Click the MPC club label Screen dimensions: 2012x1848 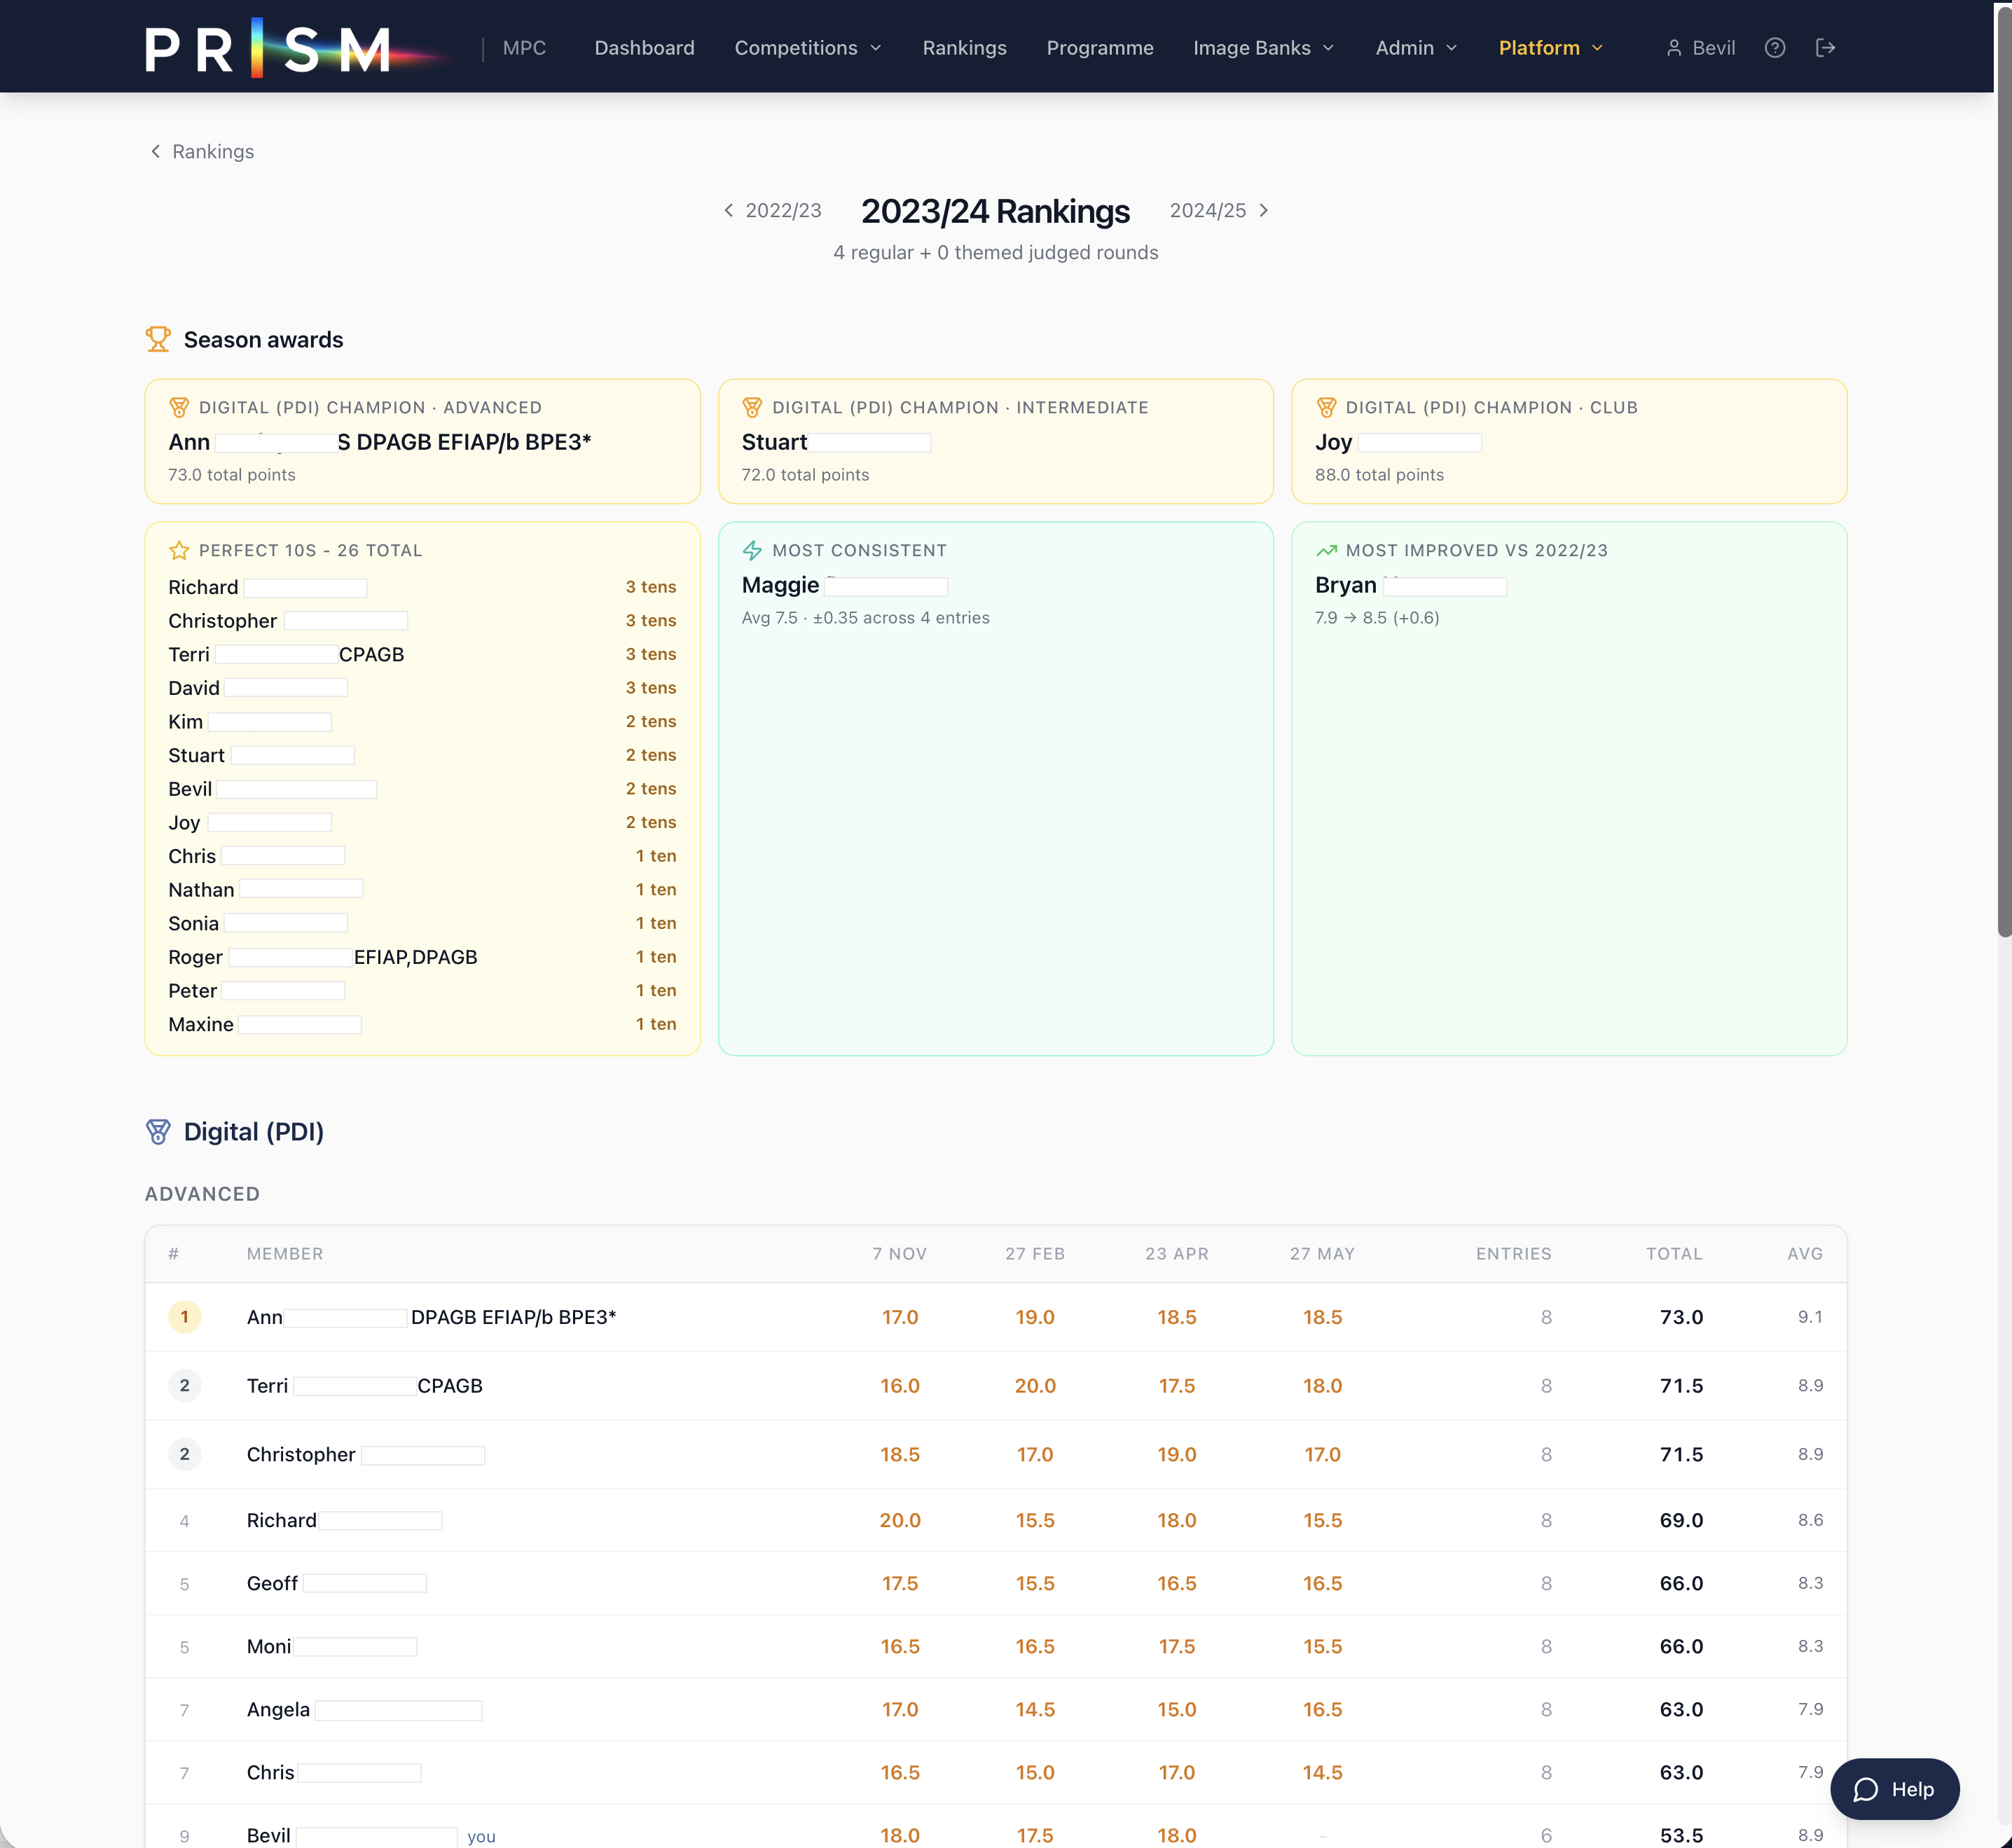[524, 48]
